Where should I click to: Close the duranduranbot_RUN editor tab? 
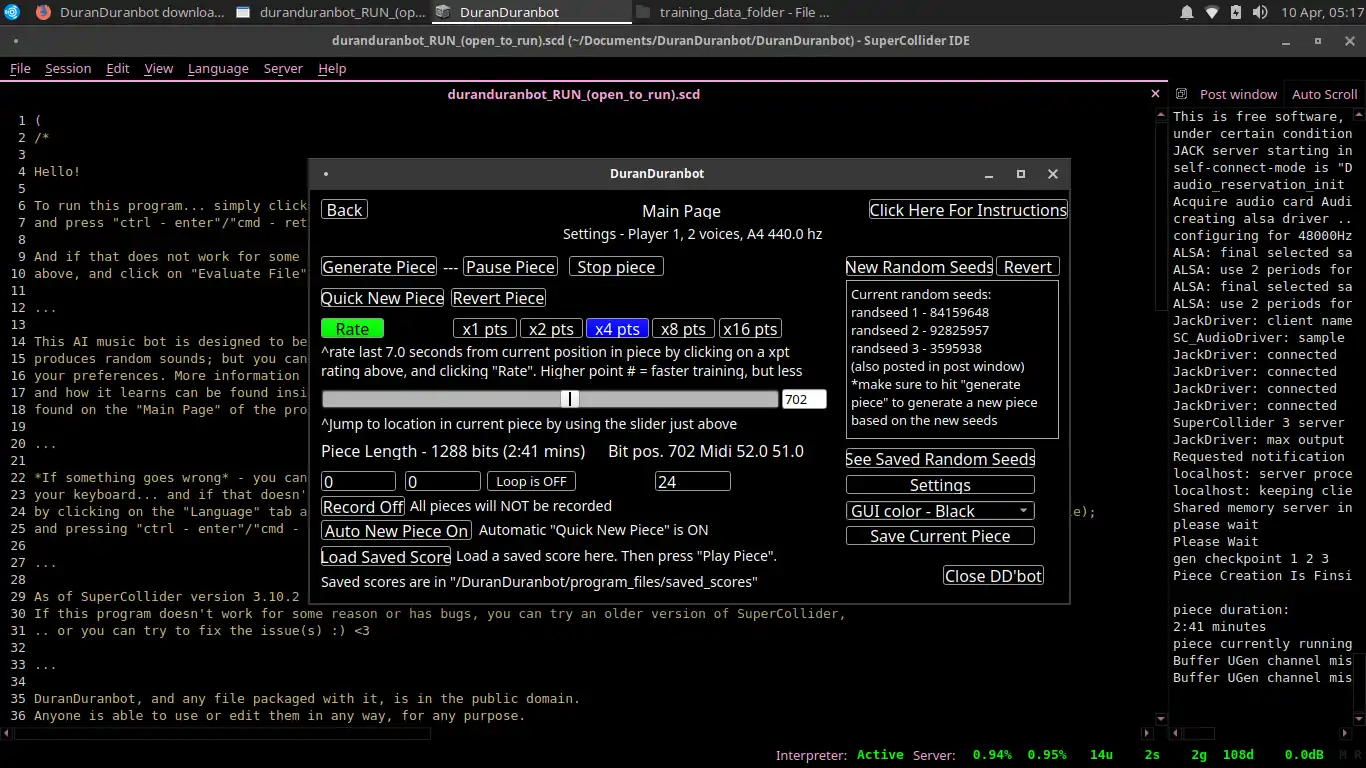pos(1155,94)
